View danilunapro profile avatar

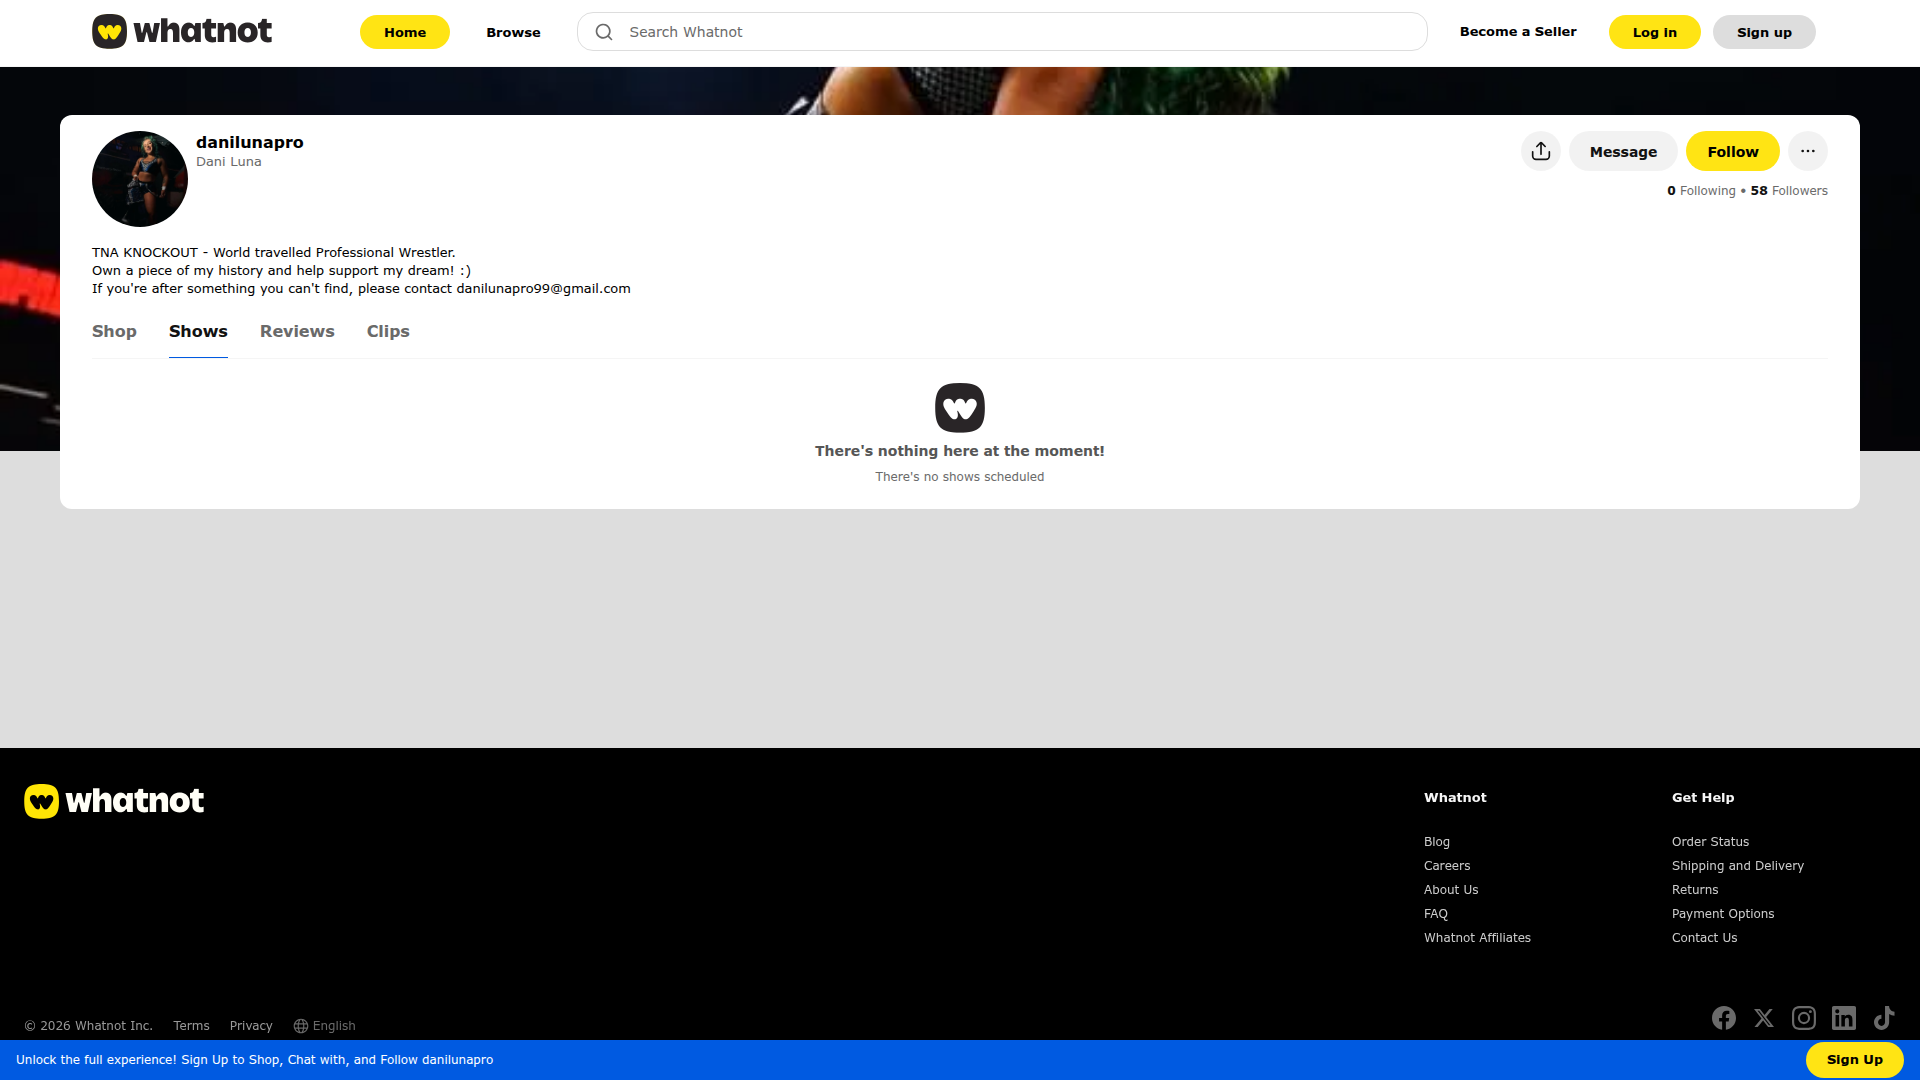pos(140,179)
